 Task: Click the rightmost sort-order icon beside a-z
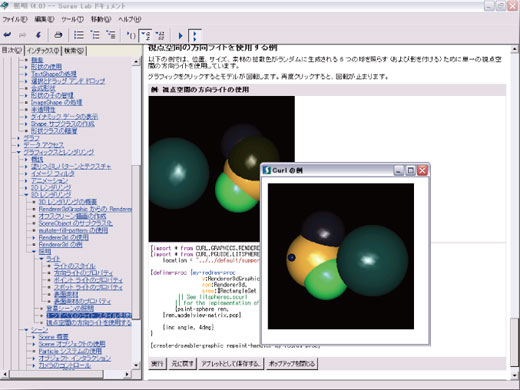pos(160,35)
